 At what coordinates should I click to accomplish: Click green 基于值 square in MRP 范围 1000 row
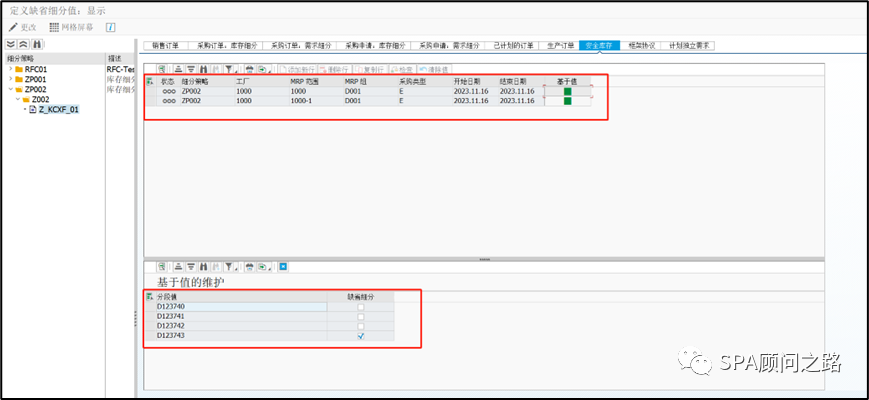coord(567,91)
